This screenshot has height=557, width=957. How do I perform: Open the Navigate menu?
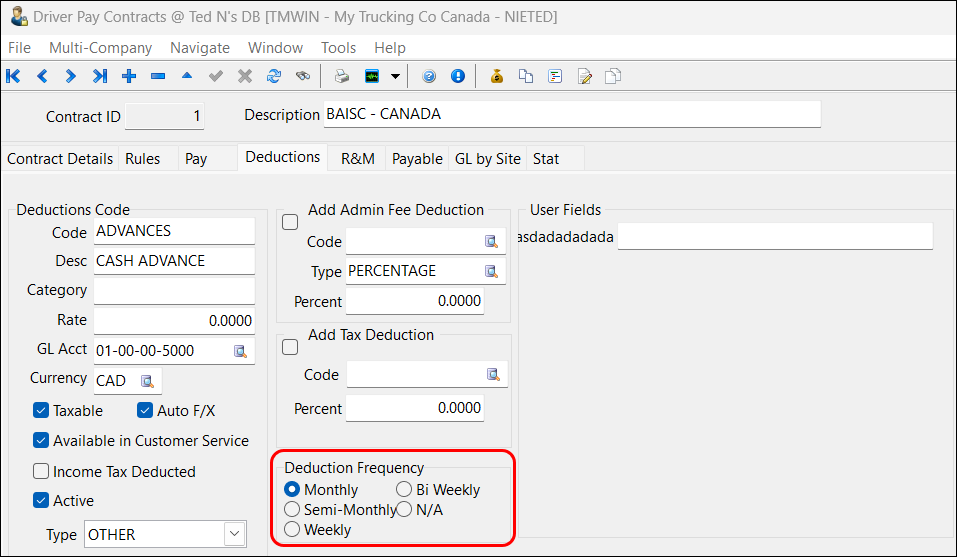(x=200, y=47)
